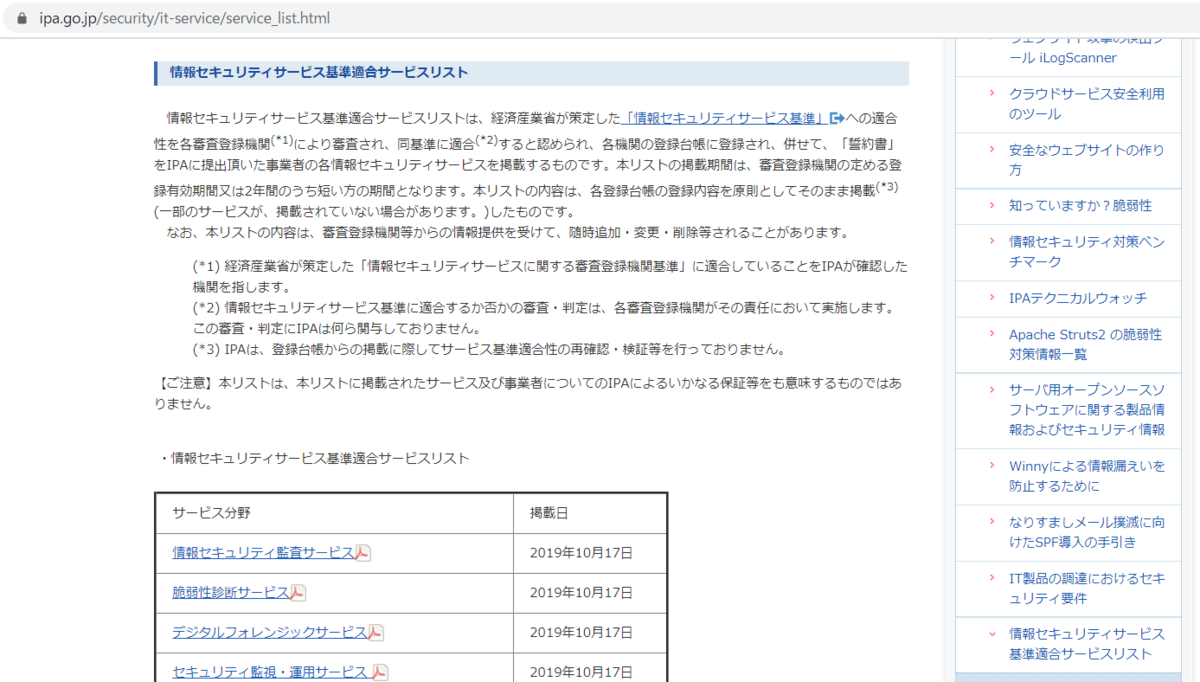Open sidebar item IPAテクニカルウォッチ
Screen dimensions: 1200x682
[1077, 298]
